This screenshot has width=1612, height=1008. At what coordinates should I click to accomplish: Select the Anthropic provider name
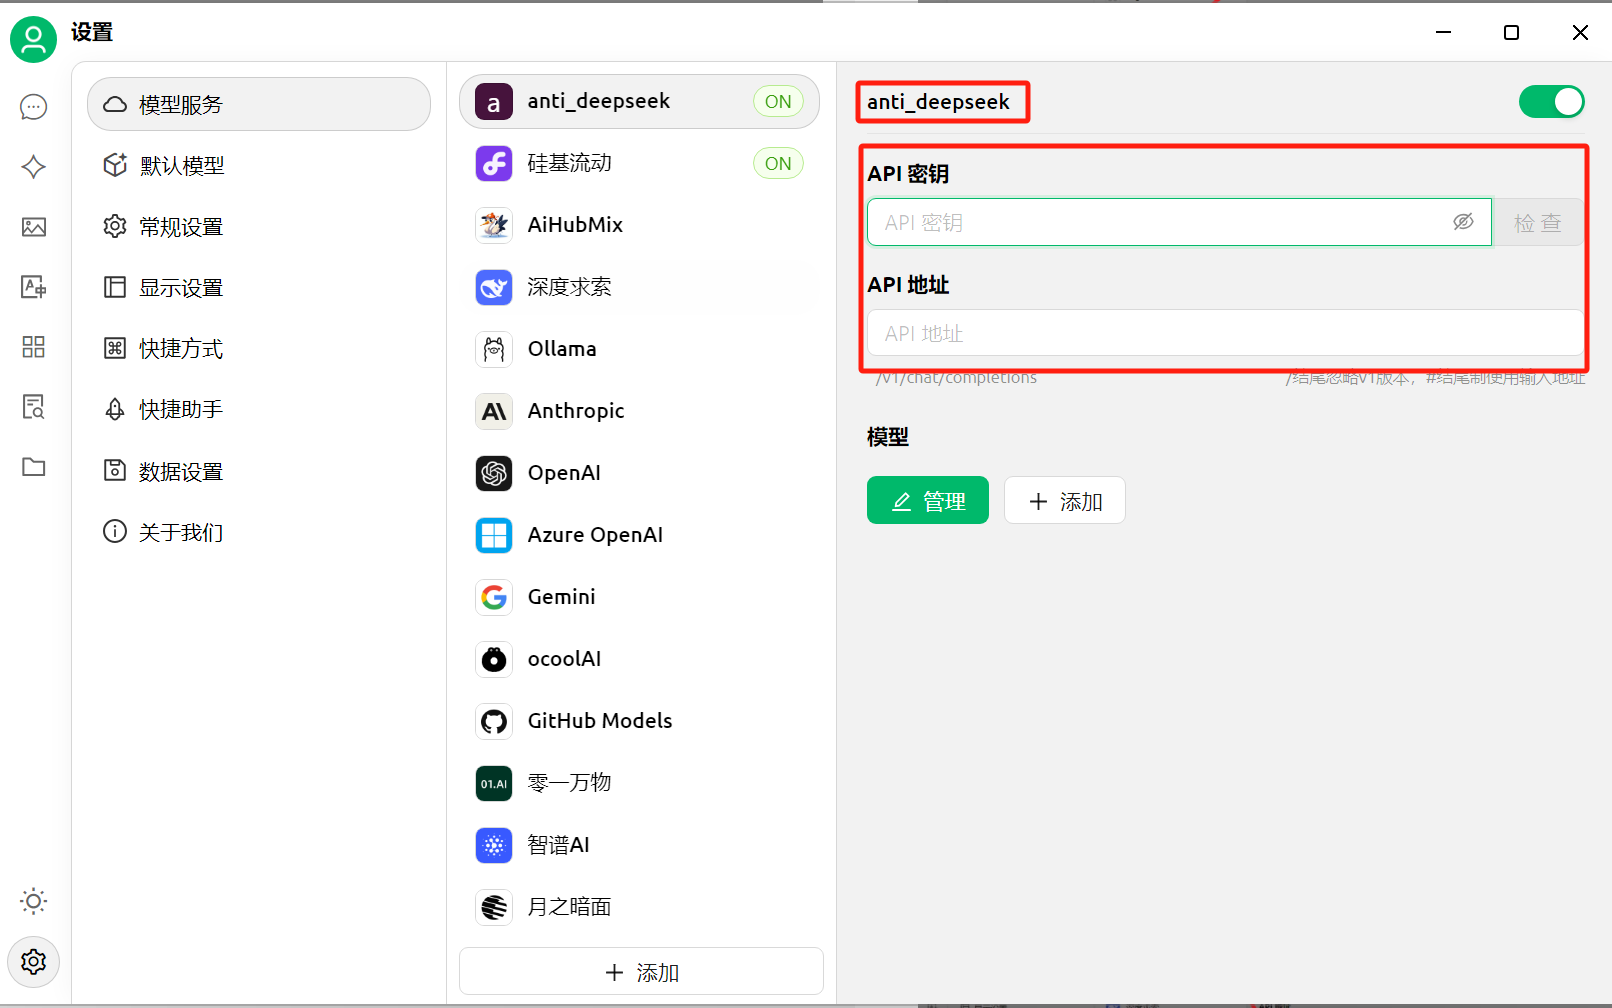click(x=576, y=411)
